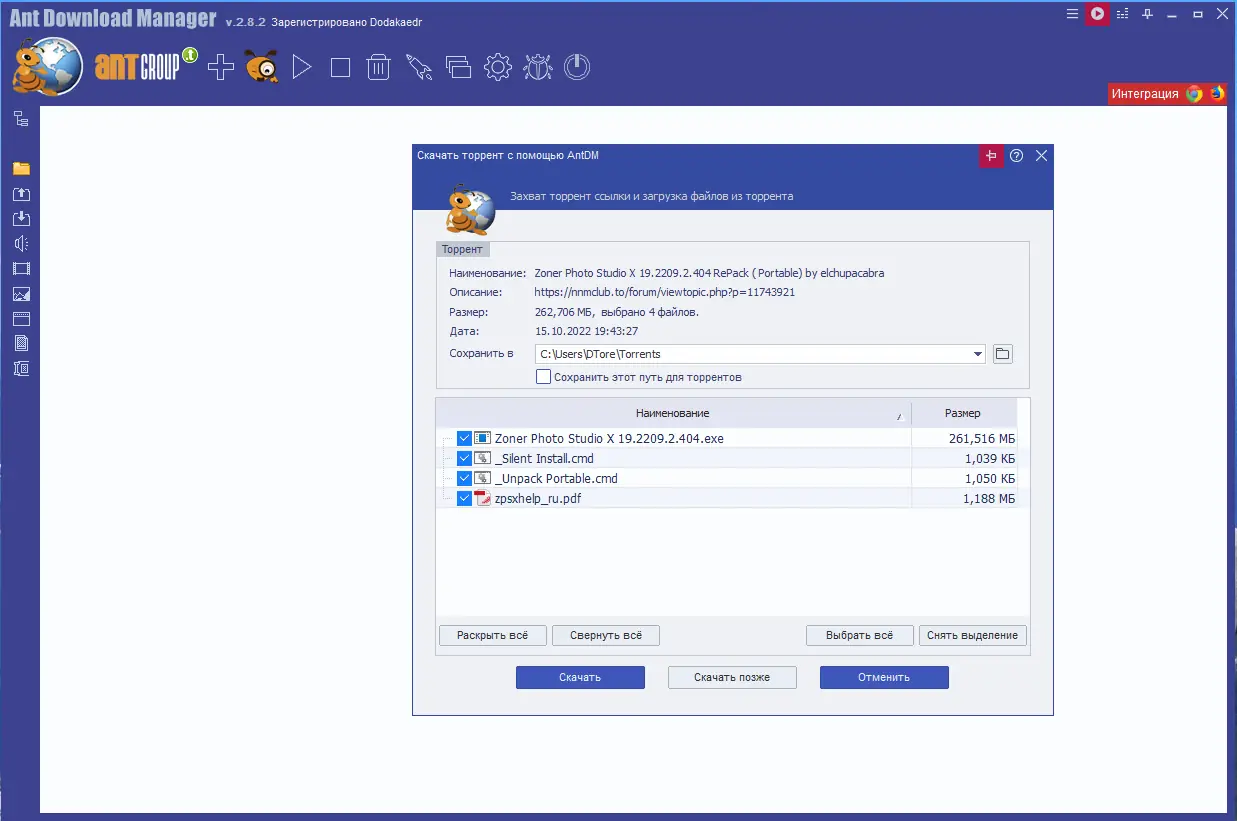Start downloads with the play triangle icon

(302, 67)
